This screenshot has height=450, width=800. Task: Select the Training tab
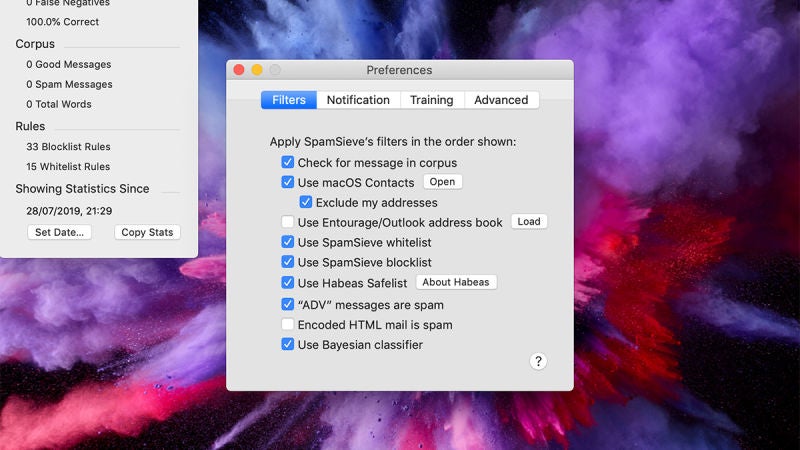(x=431, y=100)
